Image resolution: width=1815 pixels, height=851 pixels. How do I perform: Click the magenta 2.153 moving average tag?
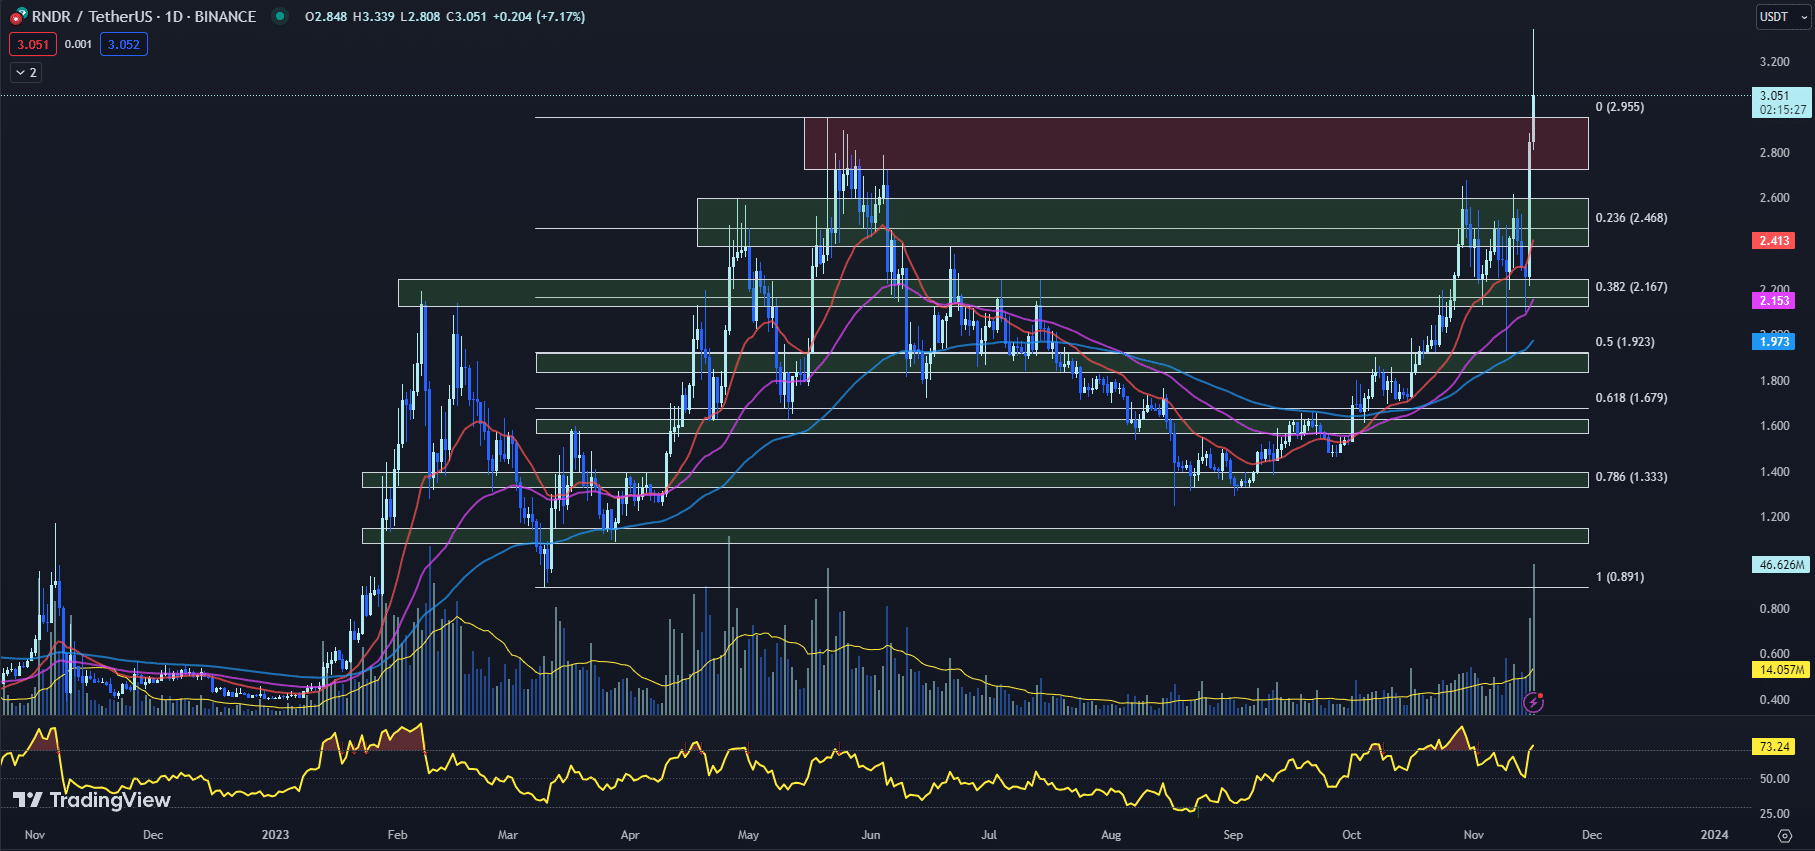point(1775,301)
